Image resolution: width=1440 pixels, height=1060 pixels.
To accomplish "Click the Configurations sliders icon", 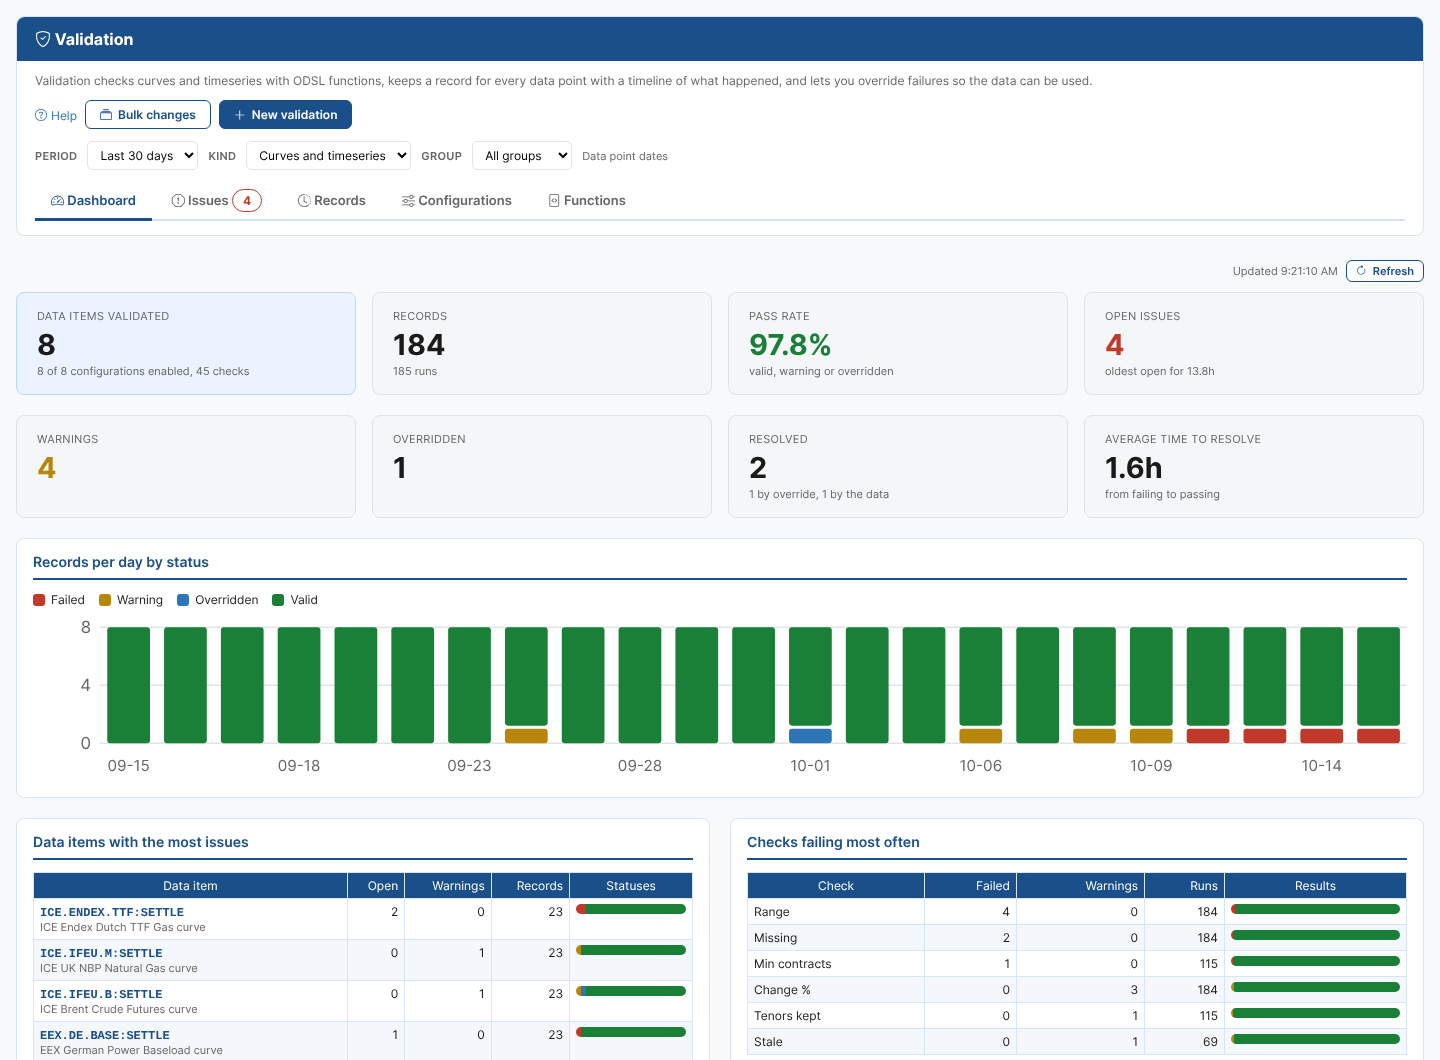I will click(x=408, y=201).
